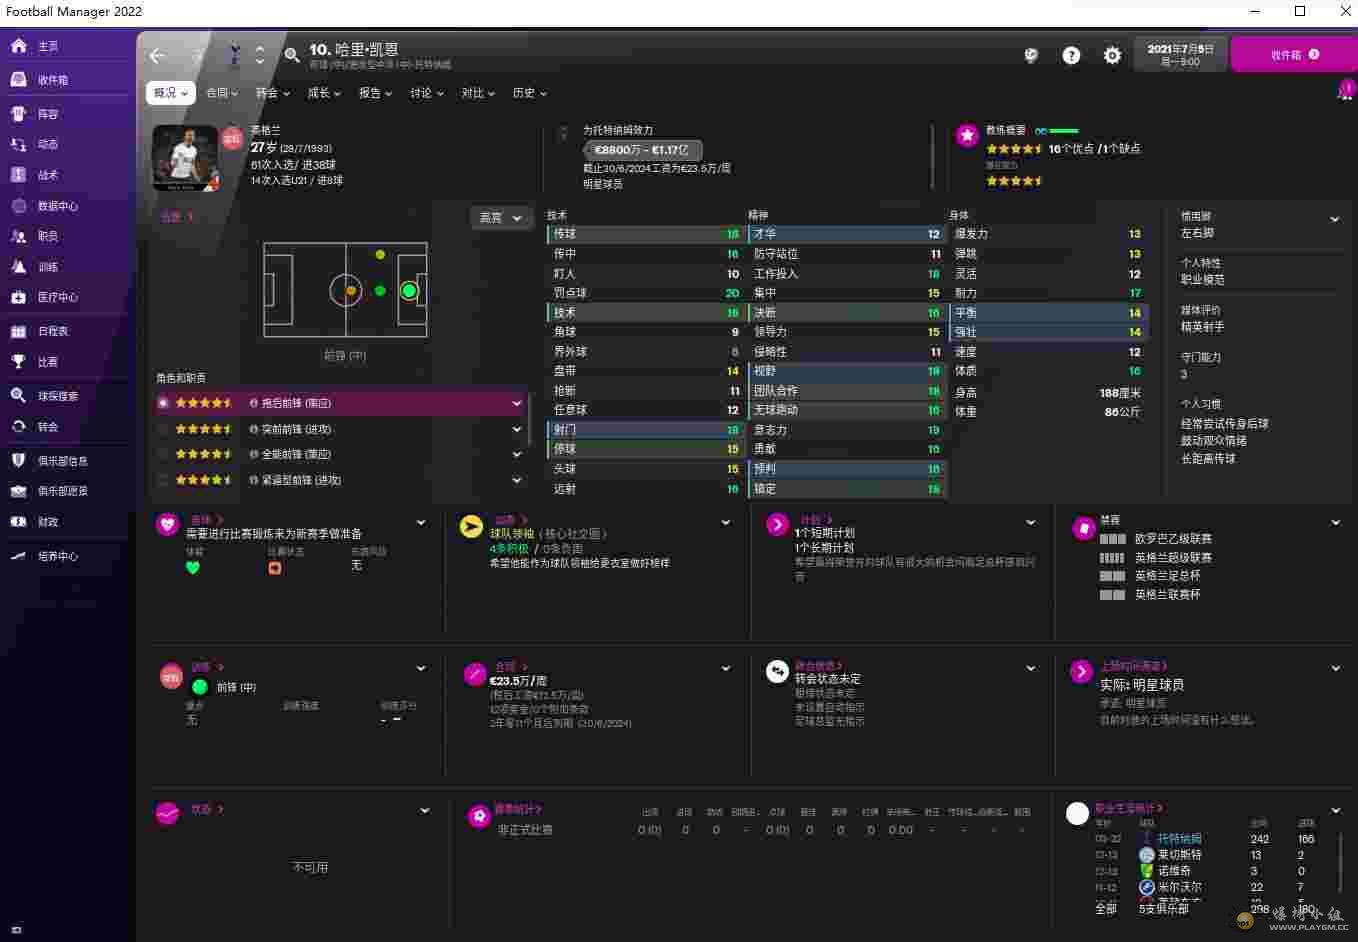1358x942 pixels.
Task: Click the search magnifier beside player name
Action: (x=292, y=56)
